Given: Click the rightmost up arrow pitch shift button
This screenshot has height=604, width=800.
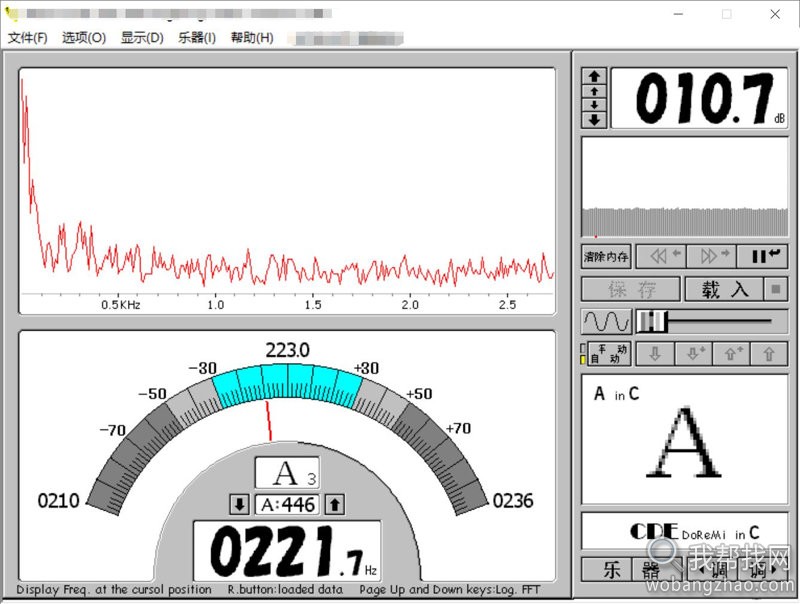Looking at the screenshot, I should (x=768, y=354).
